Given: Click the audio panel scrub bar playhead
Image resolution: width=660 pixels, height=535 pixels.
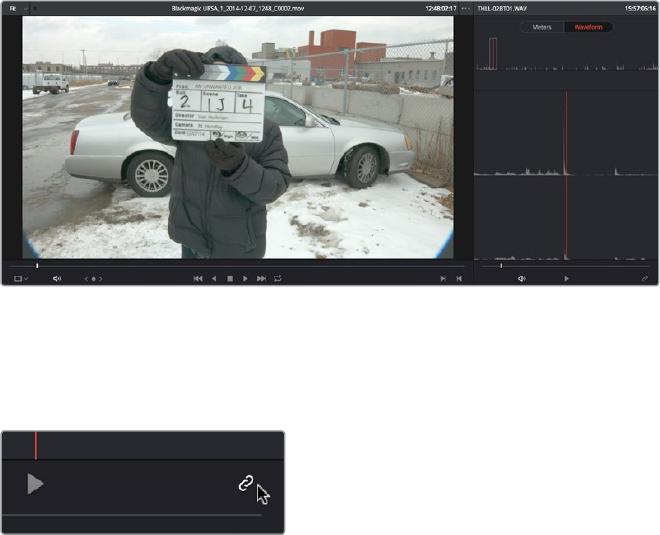Looking at the screenshot, I should (501, 266).
